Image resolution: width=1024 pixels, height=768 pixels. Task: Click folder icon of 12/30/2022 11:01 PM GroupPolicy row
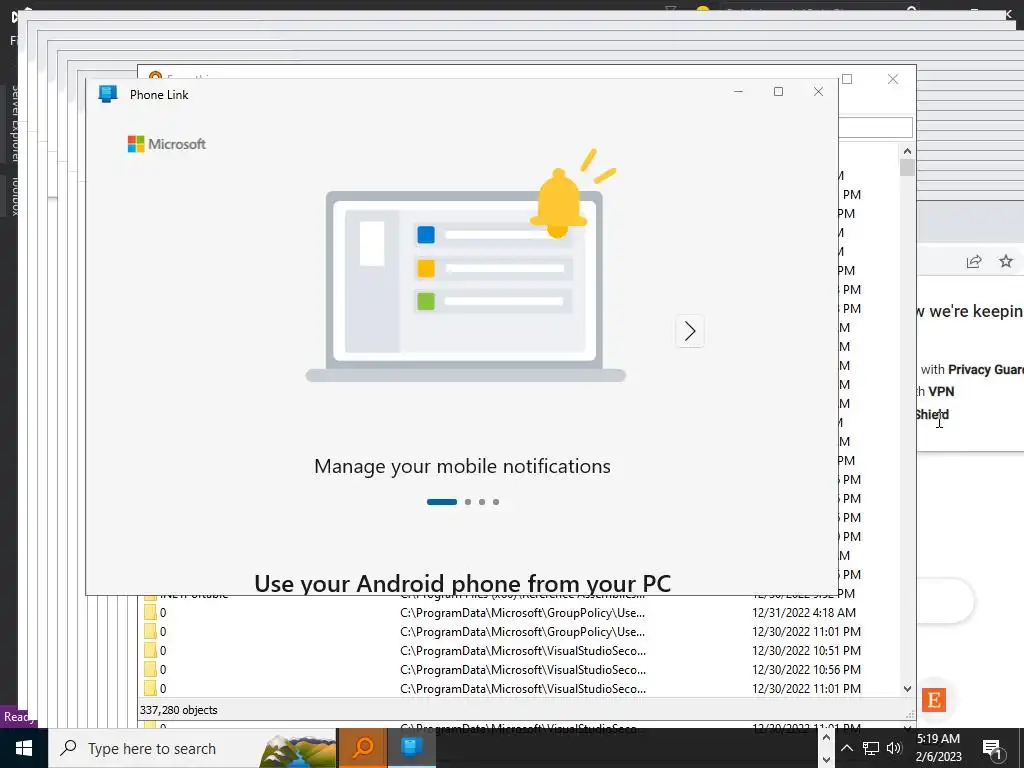click(x=150, y=632)
